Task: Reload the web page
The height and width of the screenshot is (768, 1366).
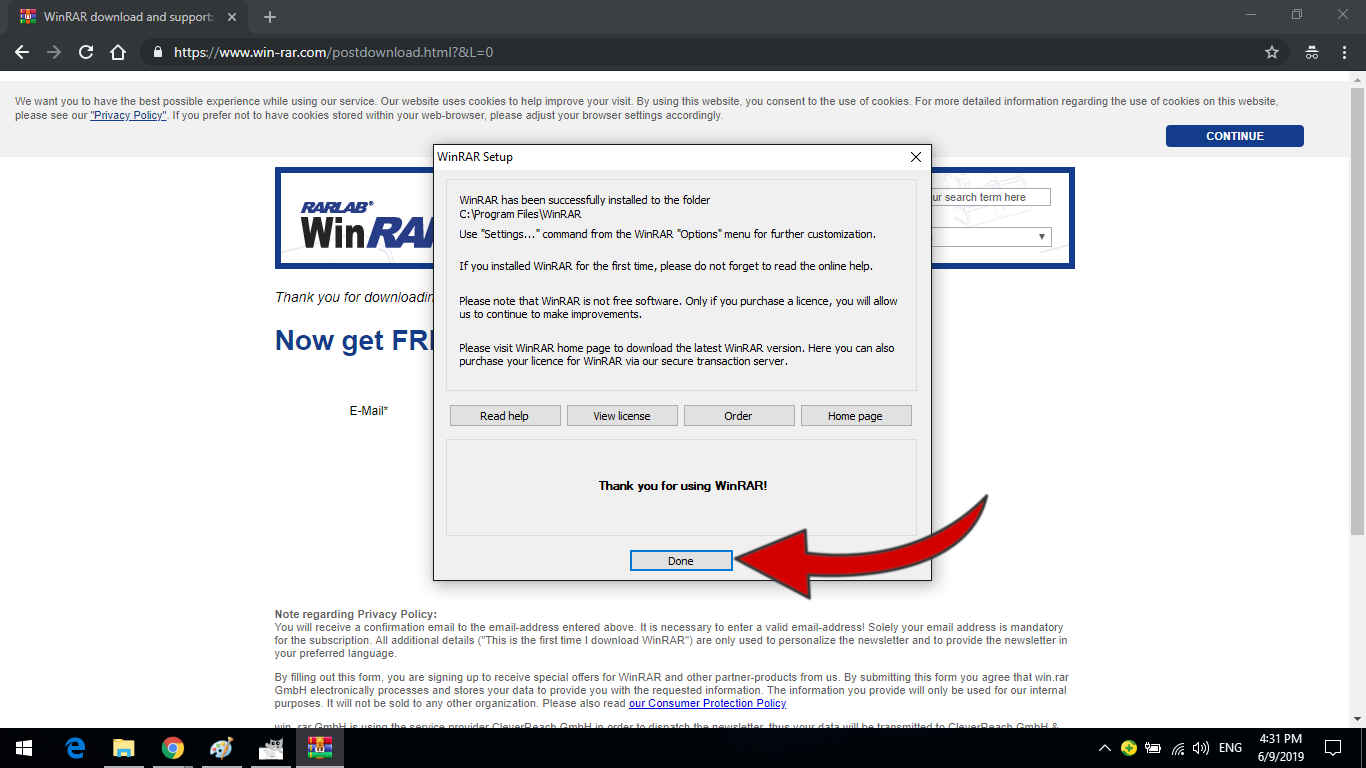Action: coord(86,52)
